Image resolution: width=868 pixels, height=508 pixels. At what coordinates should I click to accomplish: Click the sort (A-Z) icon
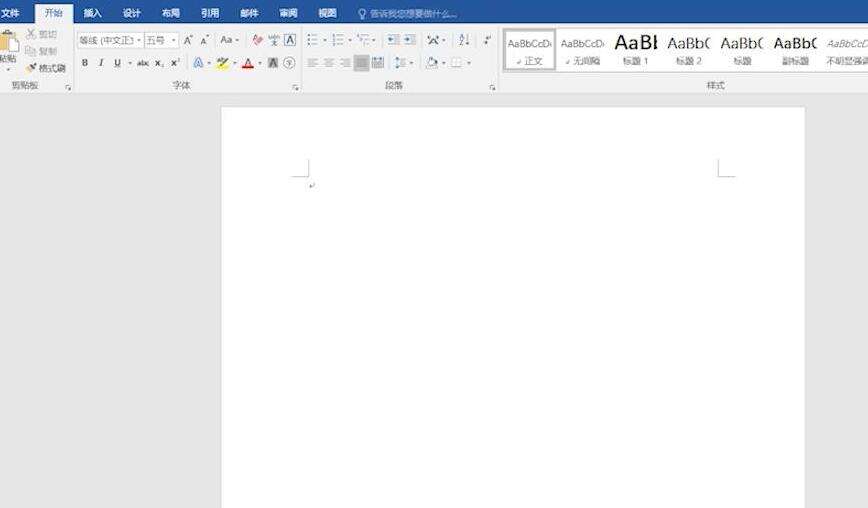pyautogui.click(x=464, y=40)
